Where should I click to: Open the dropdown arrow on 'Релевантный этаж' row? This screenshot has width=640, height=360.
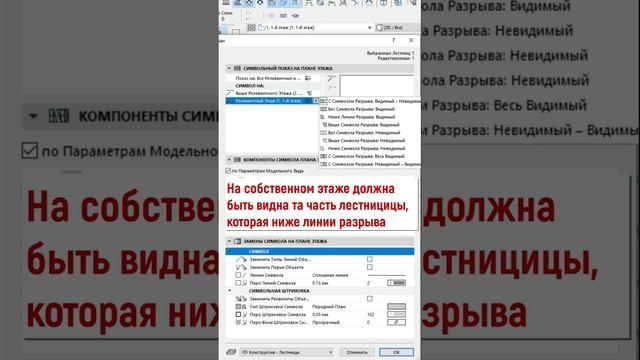(x=315, y=101)
